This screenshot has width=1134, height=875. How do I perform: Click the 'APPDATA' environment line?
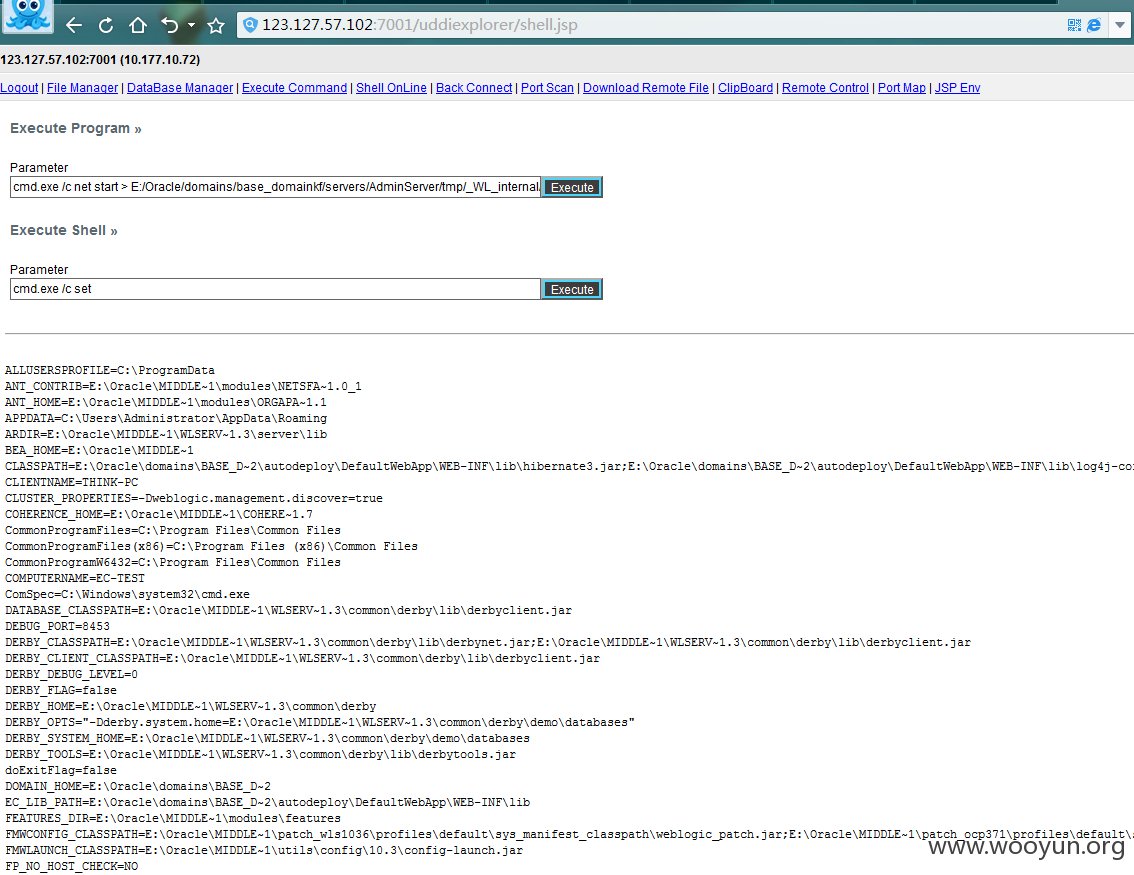[166, 419]
